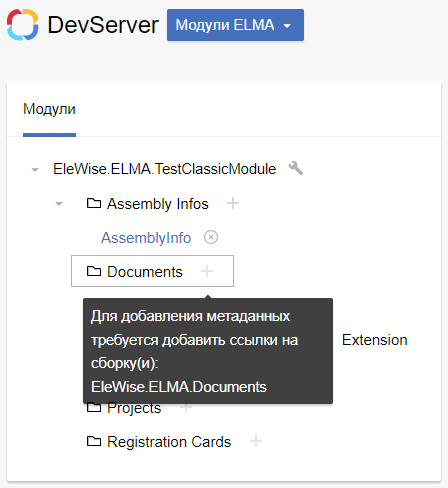
Task: Open the Модули ELMA dropdown menu
Action: click(x=235, y=25)
